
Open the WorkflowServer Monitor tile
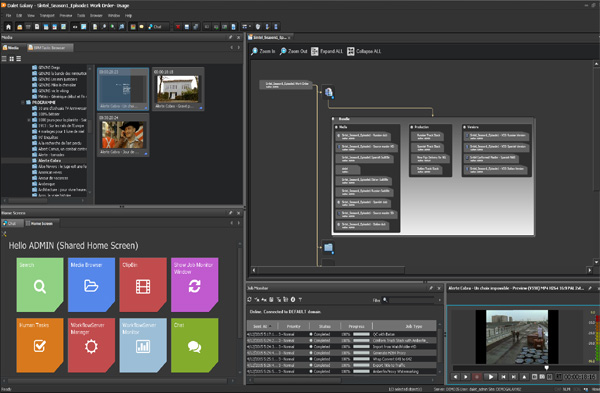click(x=143, y=345)
